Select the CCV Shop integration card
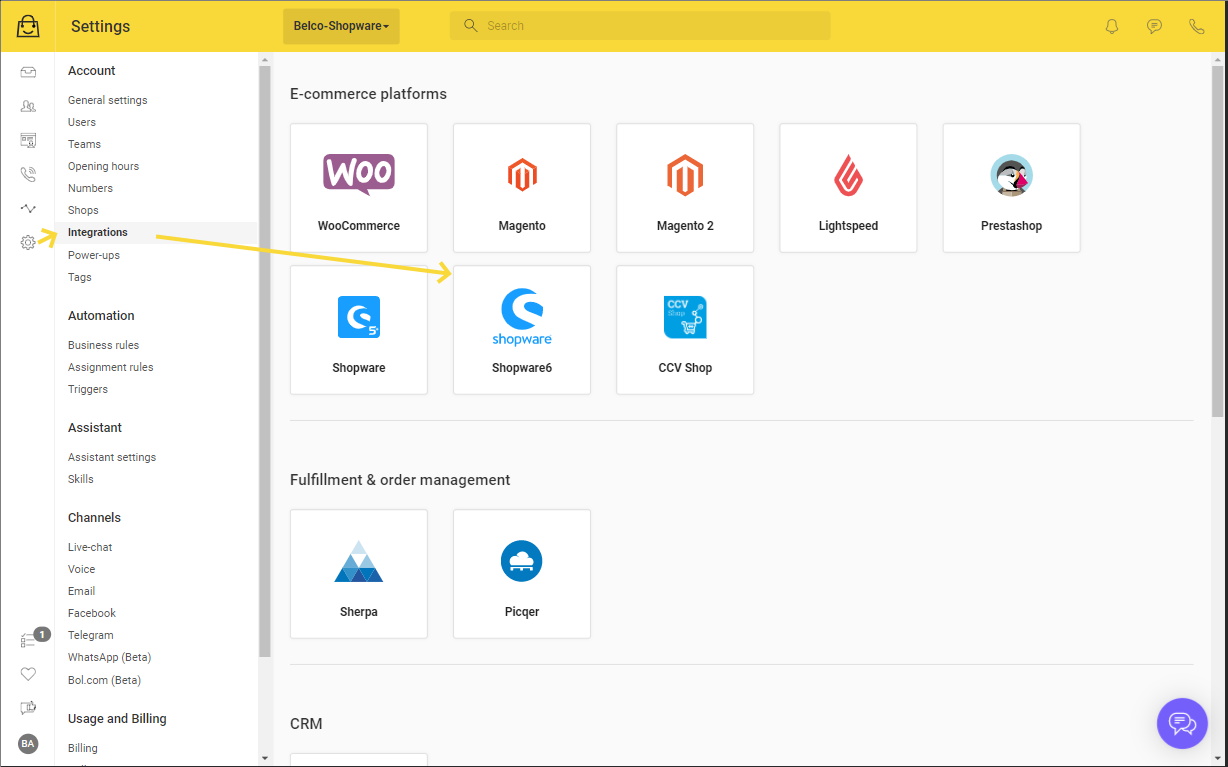Screen dimensions: 1228x767 tap(685, 330)
